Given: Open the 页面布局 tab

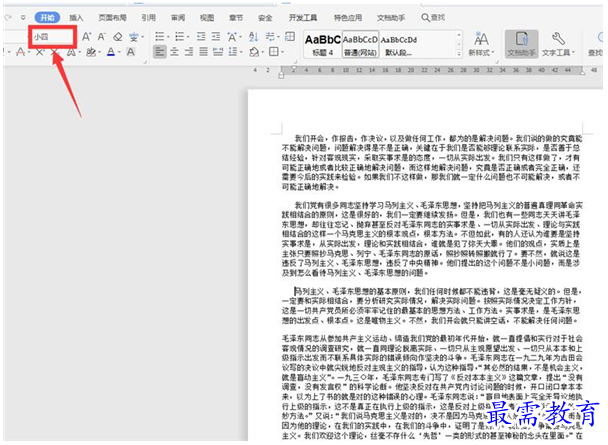Looking at the screenshot, I should point(112,17).
